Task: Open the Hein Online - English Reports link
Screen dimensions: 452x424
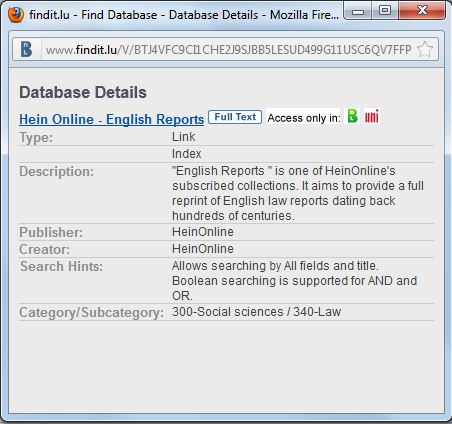Action: point(111,119)
